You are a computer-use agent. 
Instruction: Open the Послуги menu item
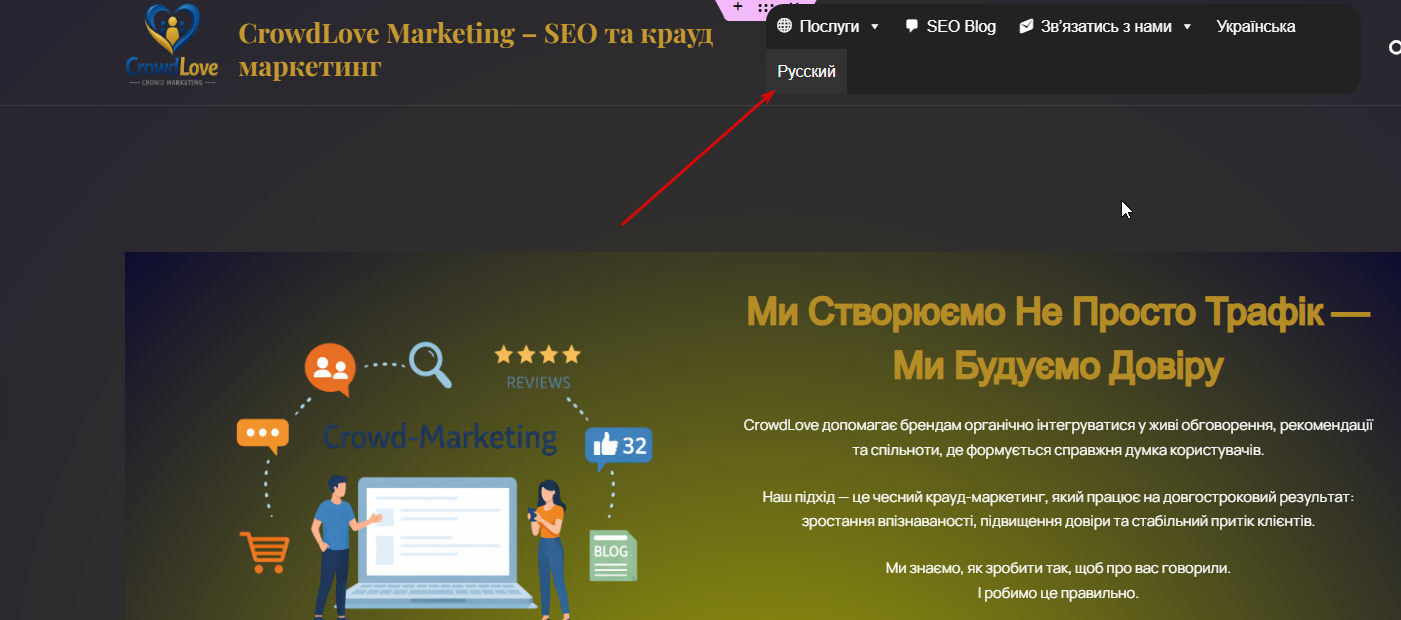coord(818,26)
